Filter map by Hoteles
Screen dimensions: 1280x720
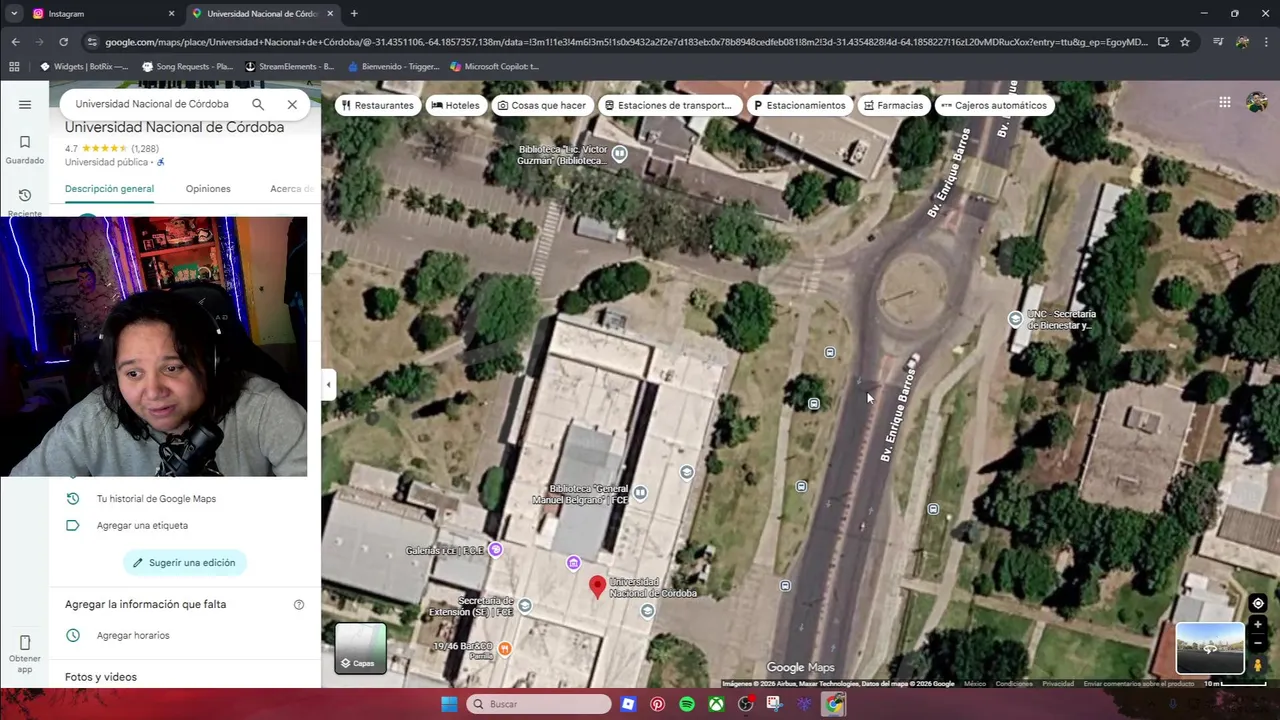(456, 105)
